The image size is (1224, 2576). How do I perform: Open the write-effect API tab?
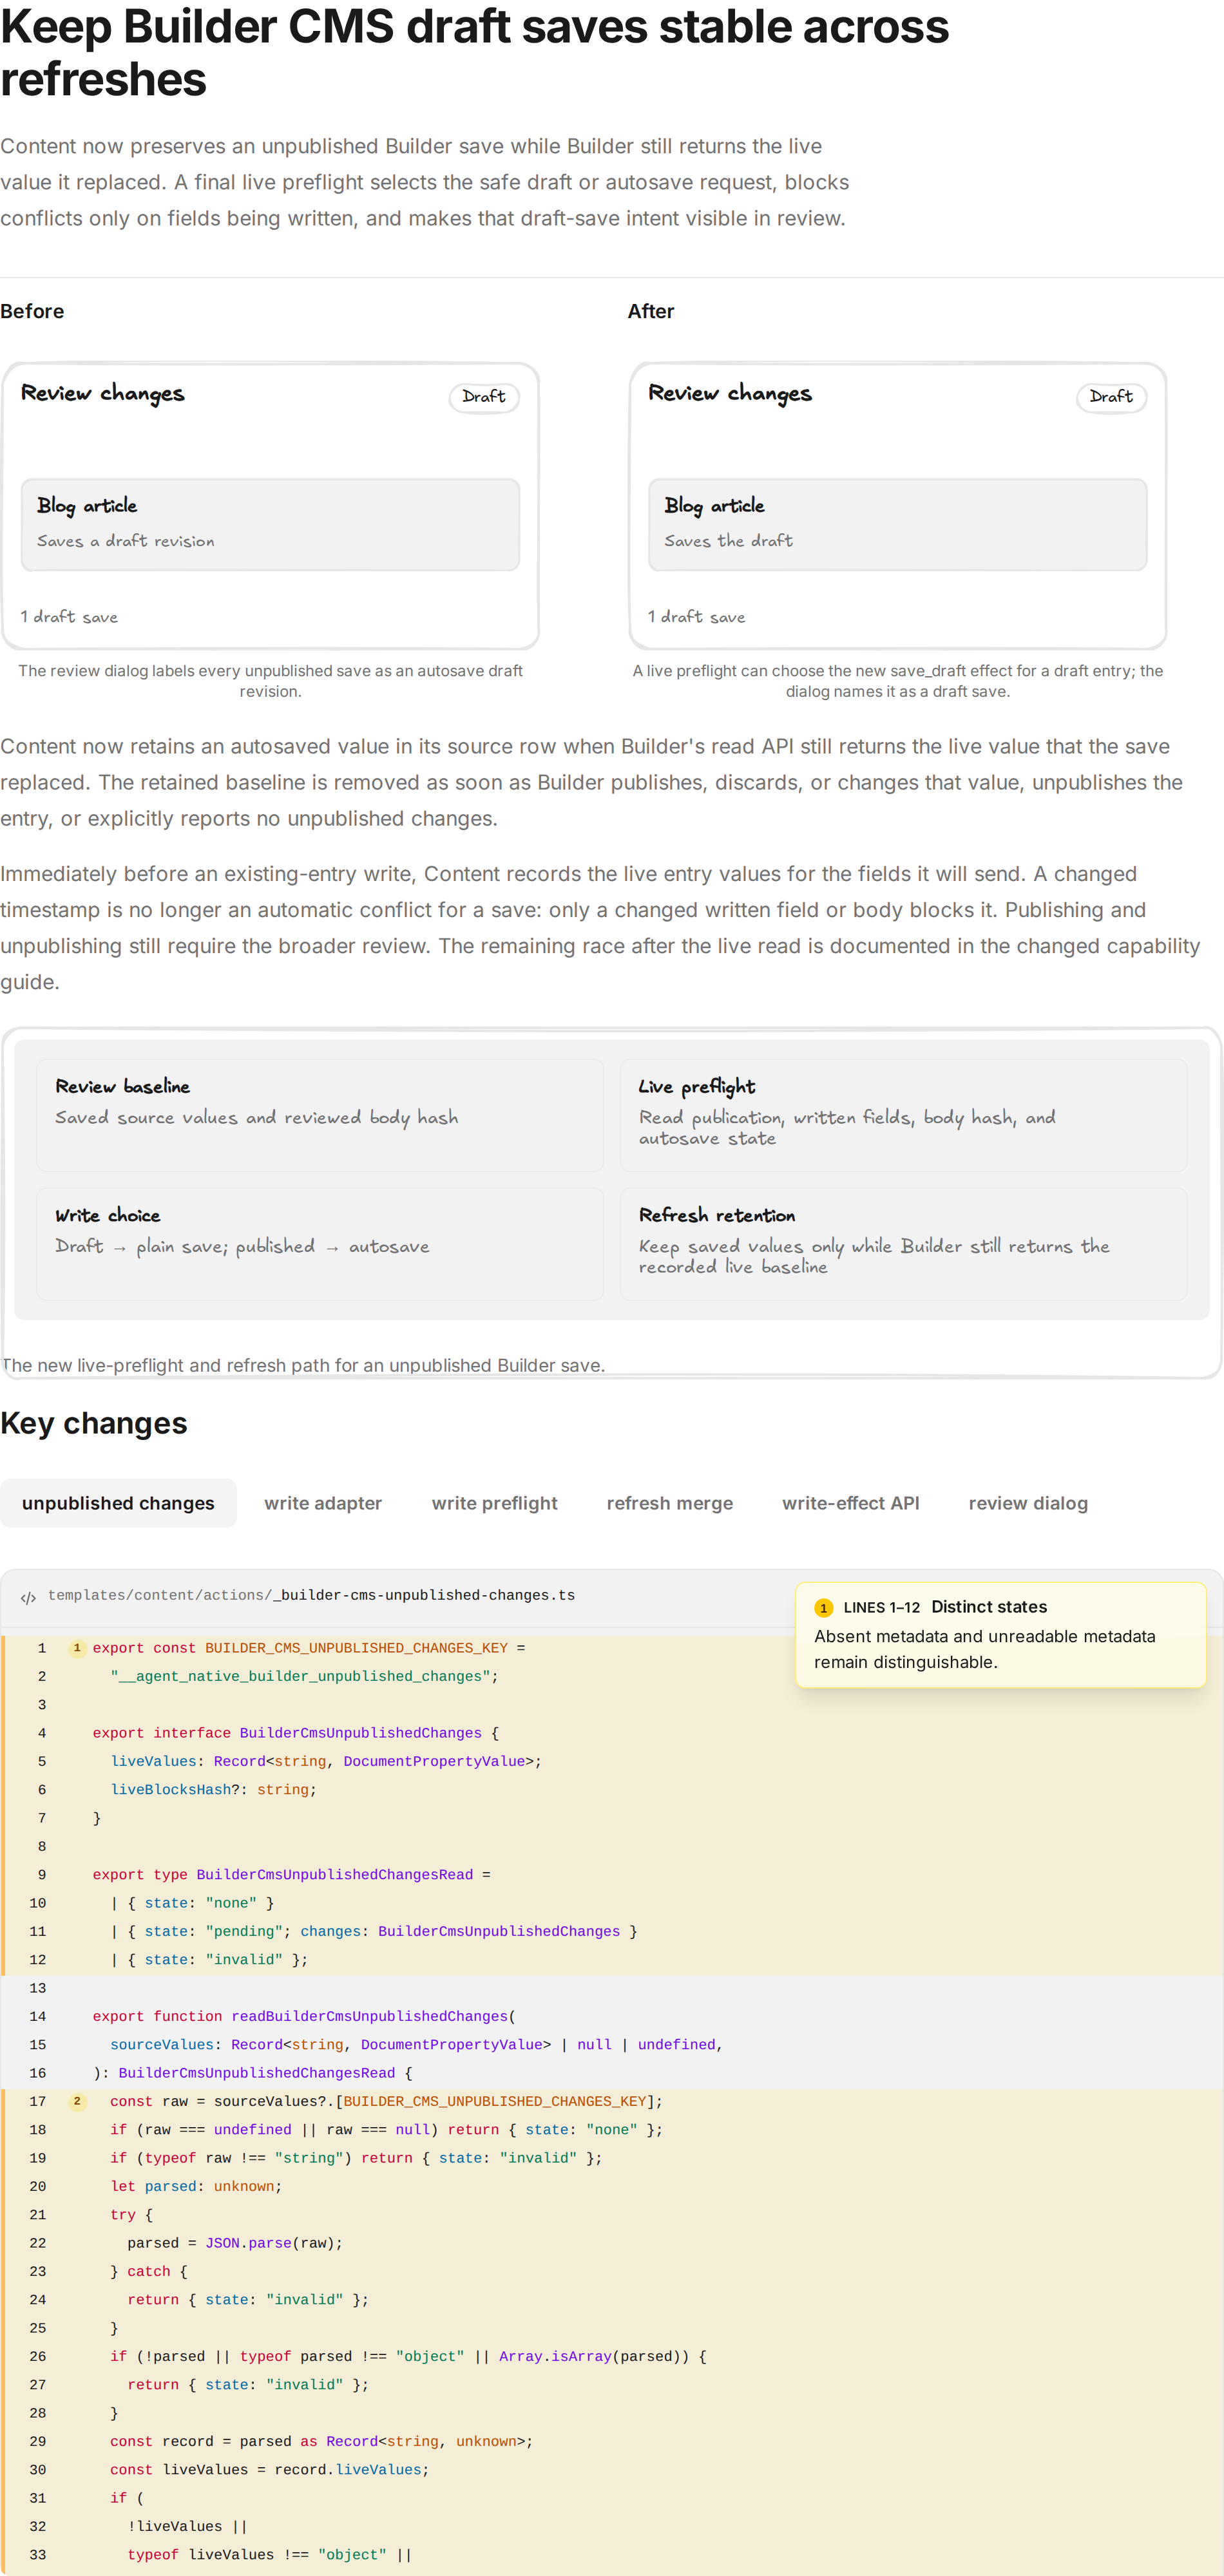click(850, 1502)
